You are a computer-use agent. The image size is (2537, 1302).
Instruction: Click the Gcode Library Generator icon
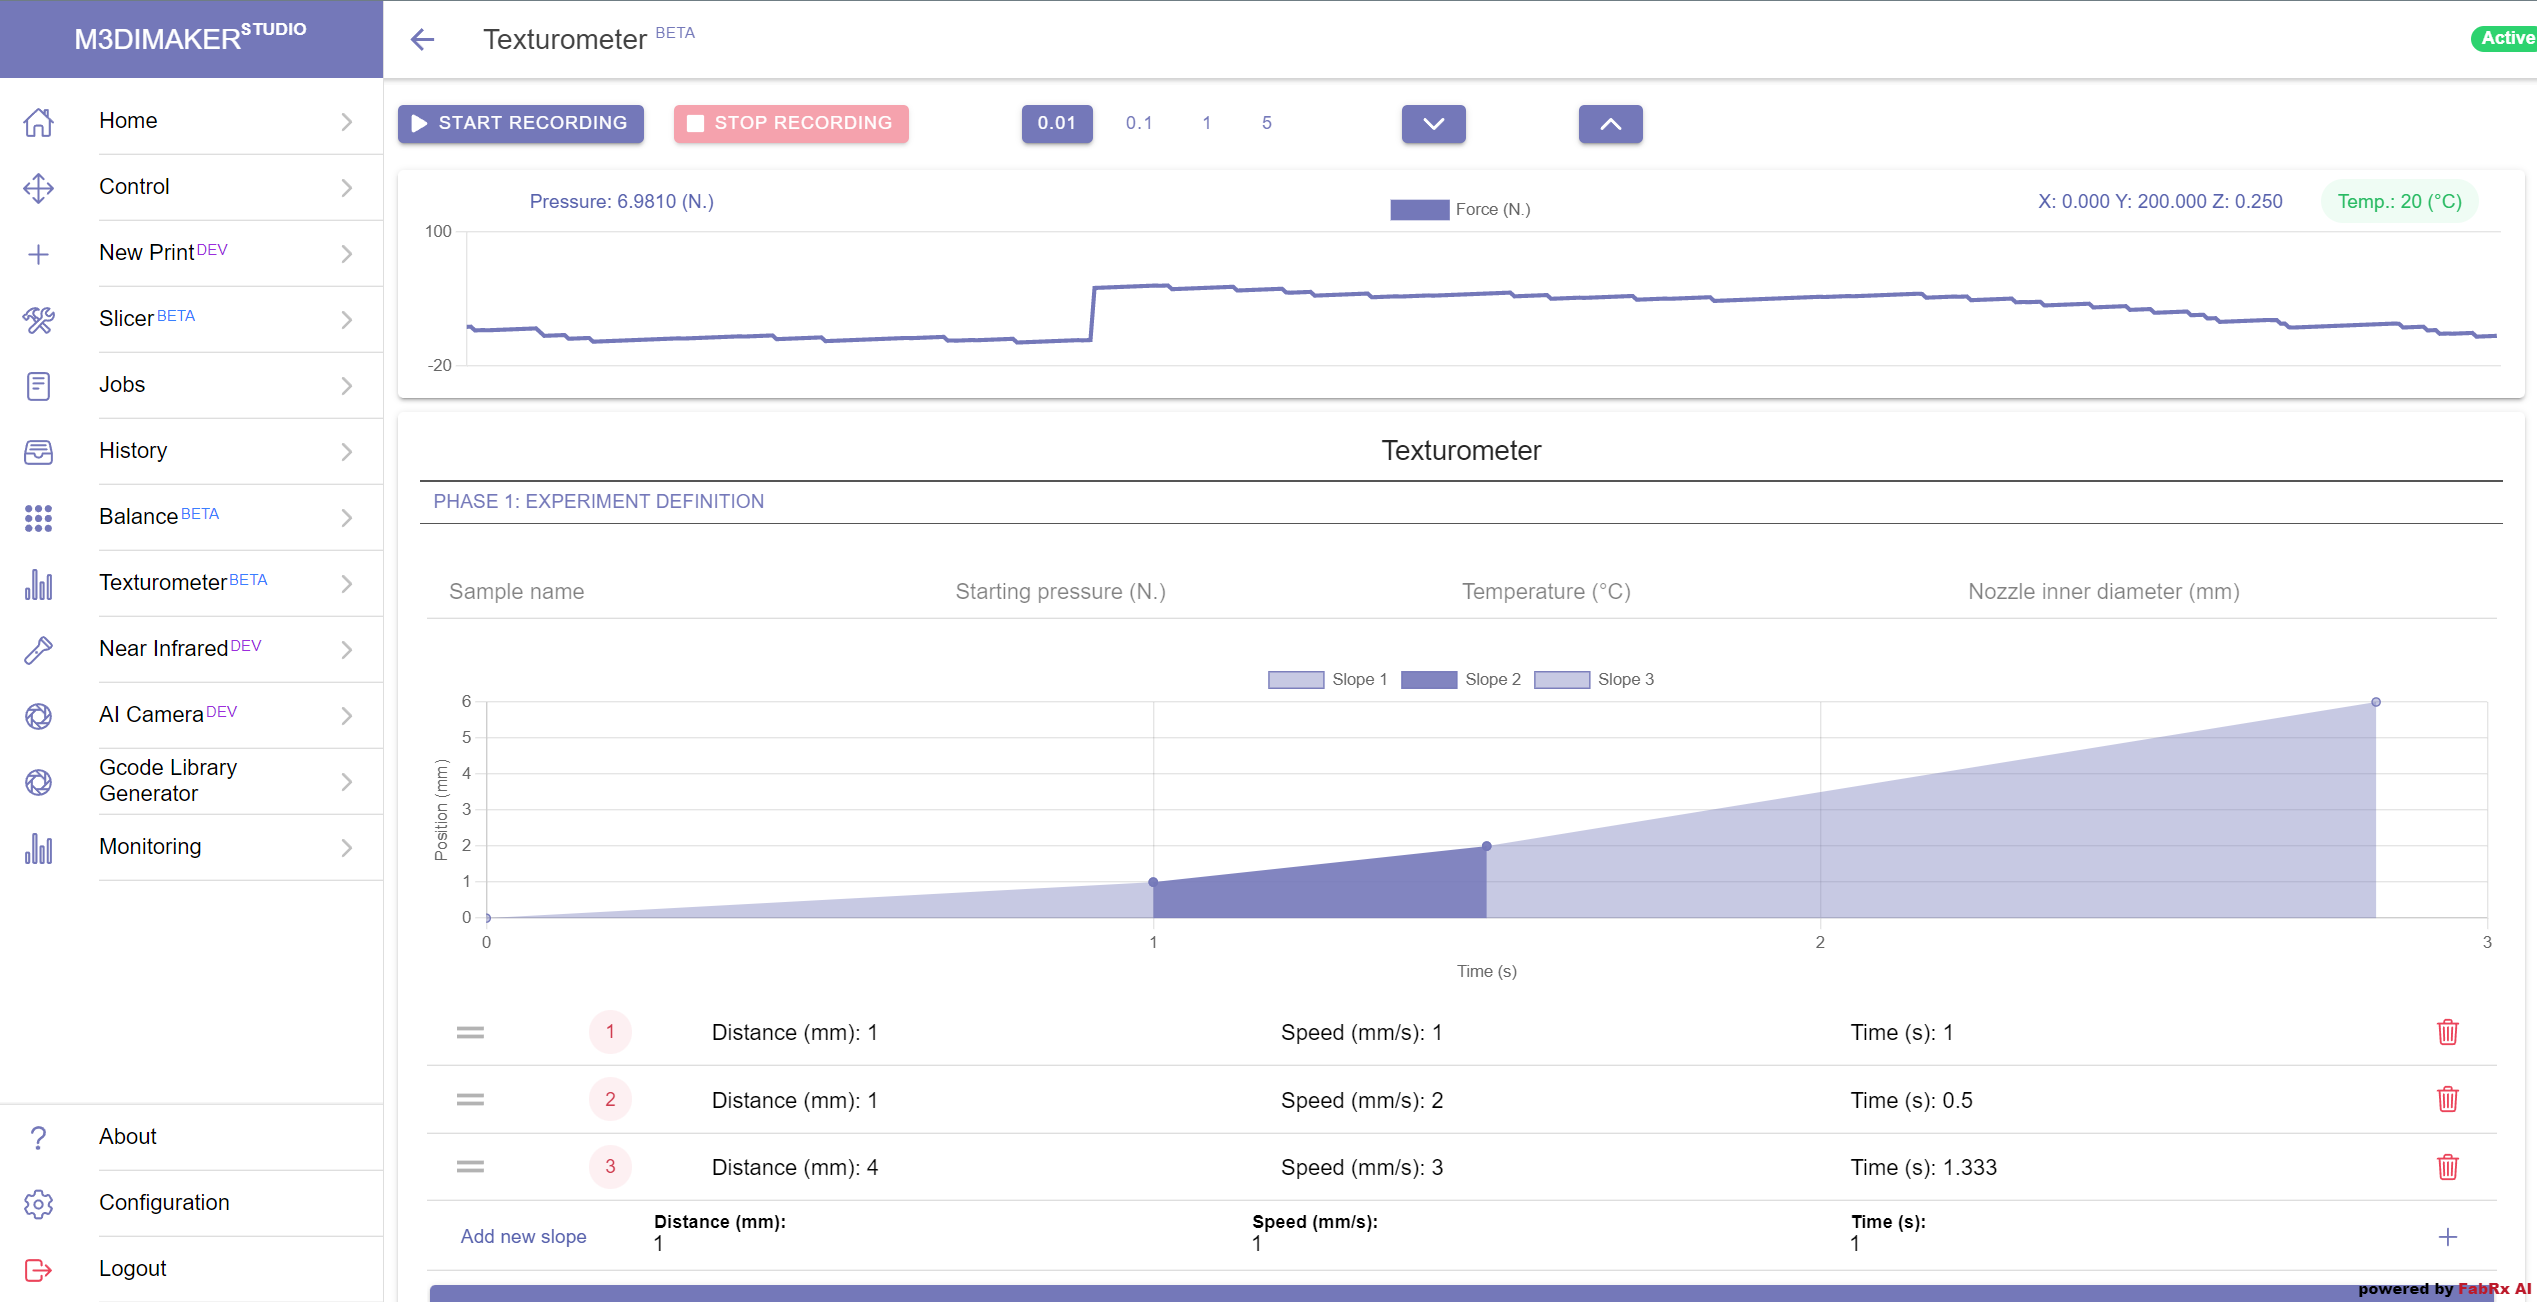pos(38,781)
